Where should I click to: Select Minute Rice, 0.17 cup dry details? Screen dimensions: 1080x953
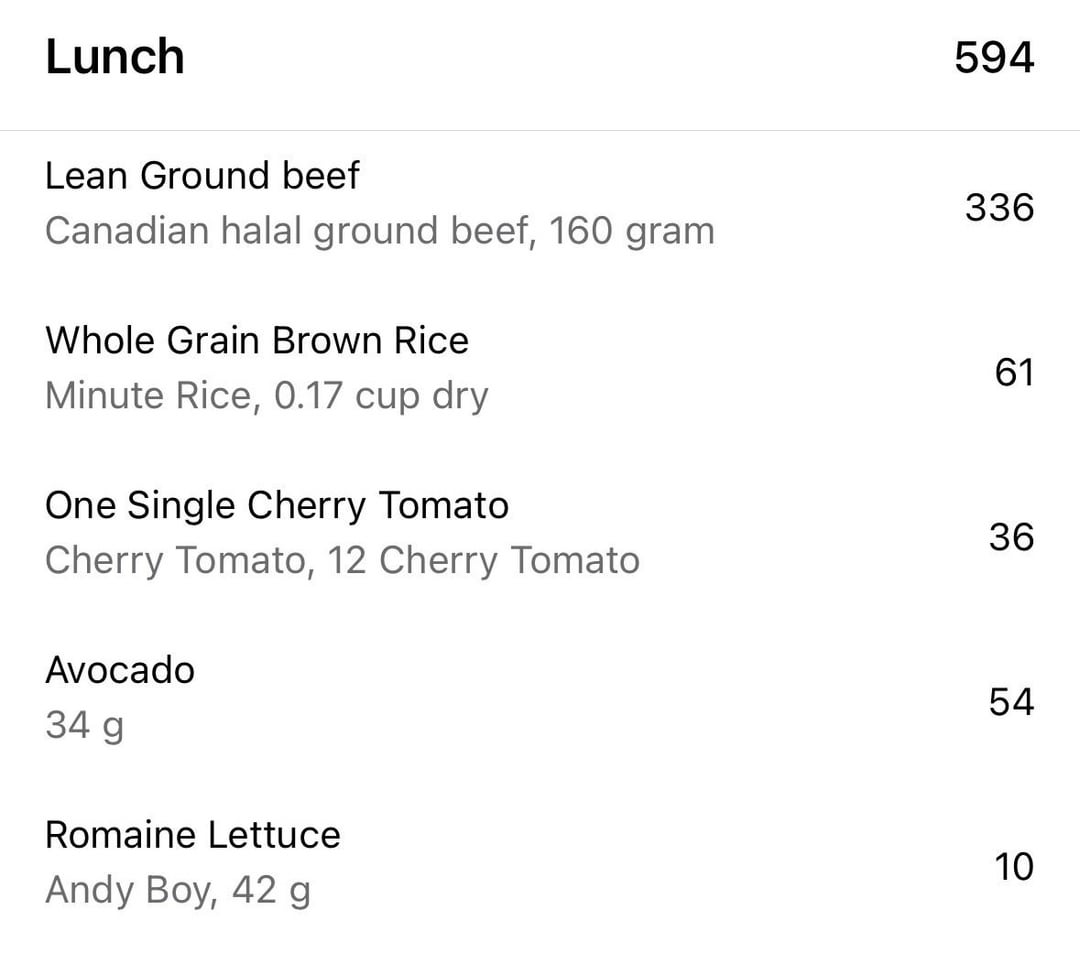pyautogui.click(x=267, y=396)
